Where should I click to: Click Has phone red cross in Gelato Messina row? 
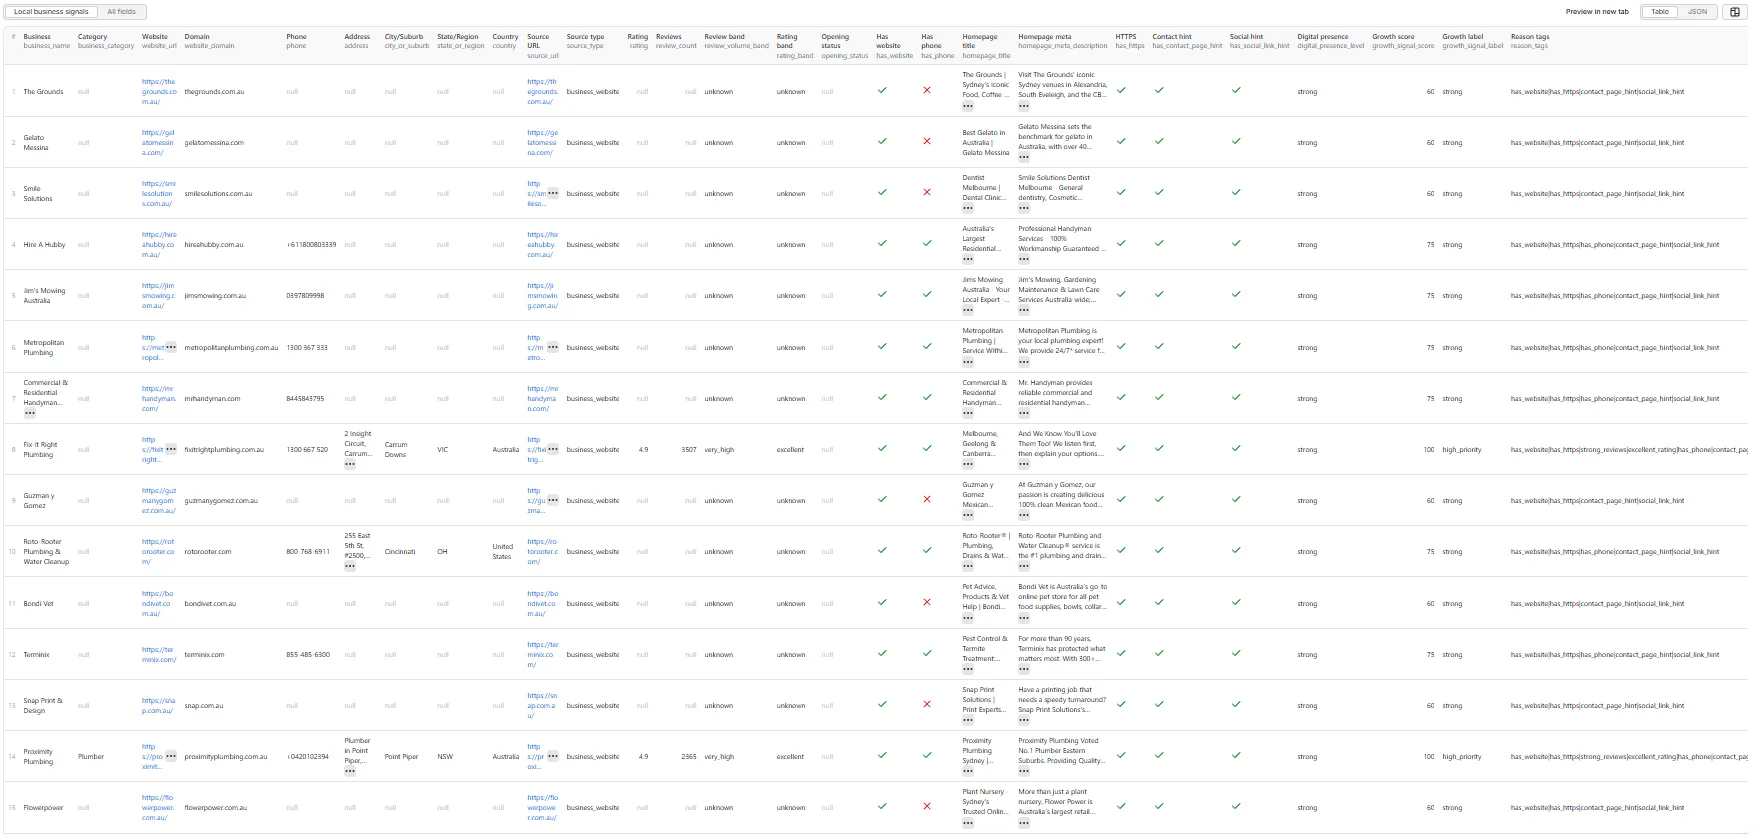click(927, 141)
